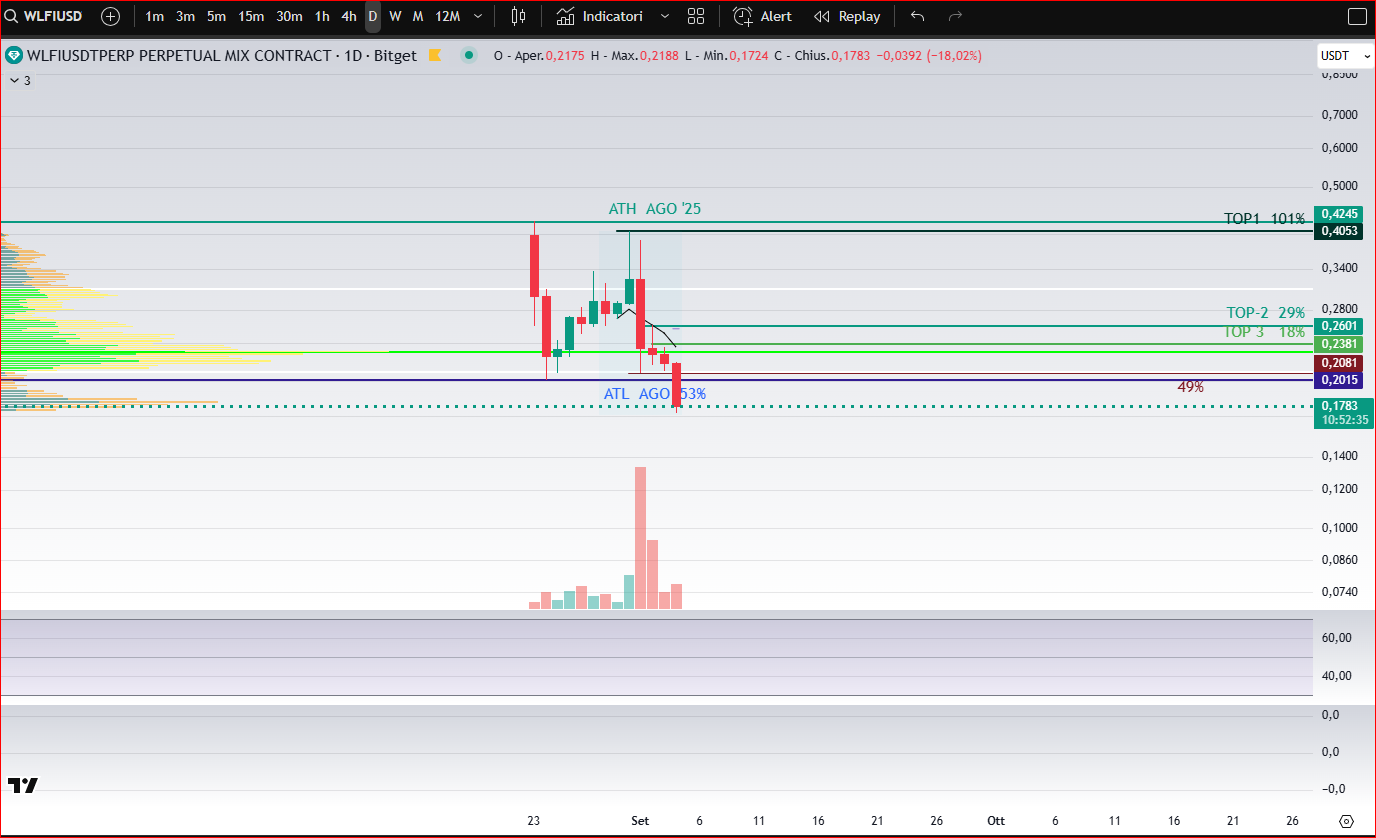Toggle the green market status dot
The height and width of the screenshot is (838, 1376).
(468, 56)
